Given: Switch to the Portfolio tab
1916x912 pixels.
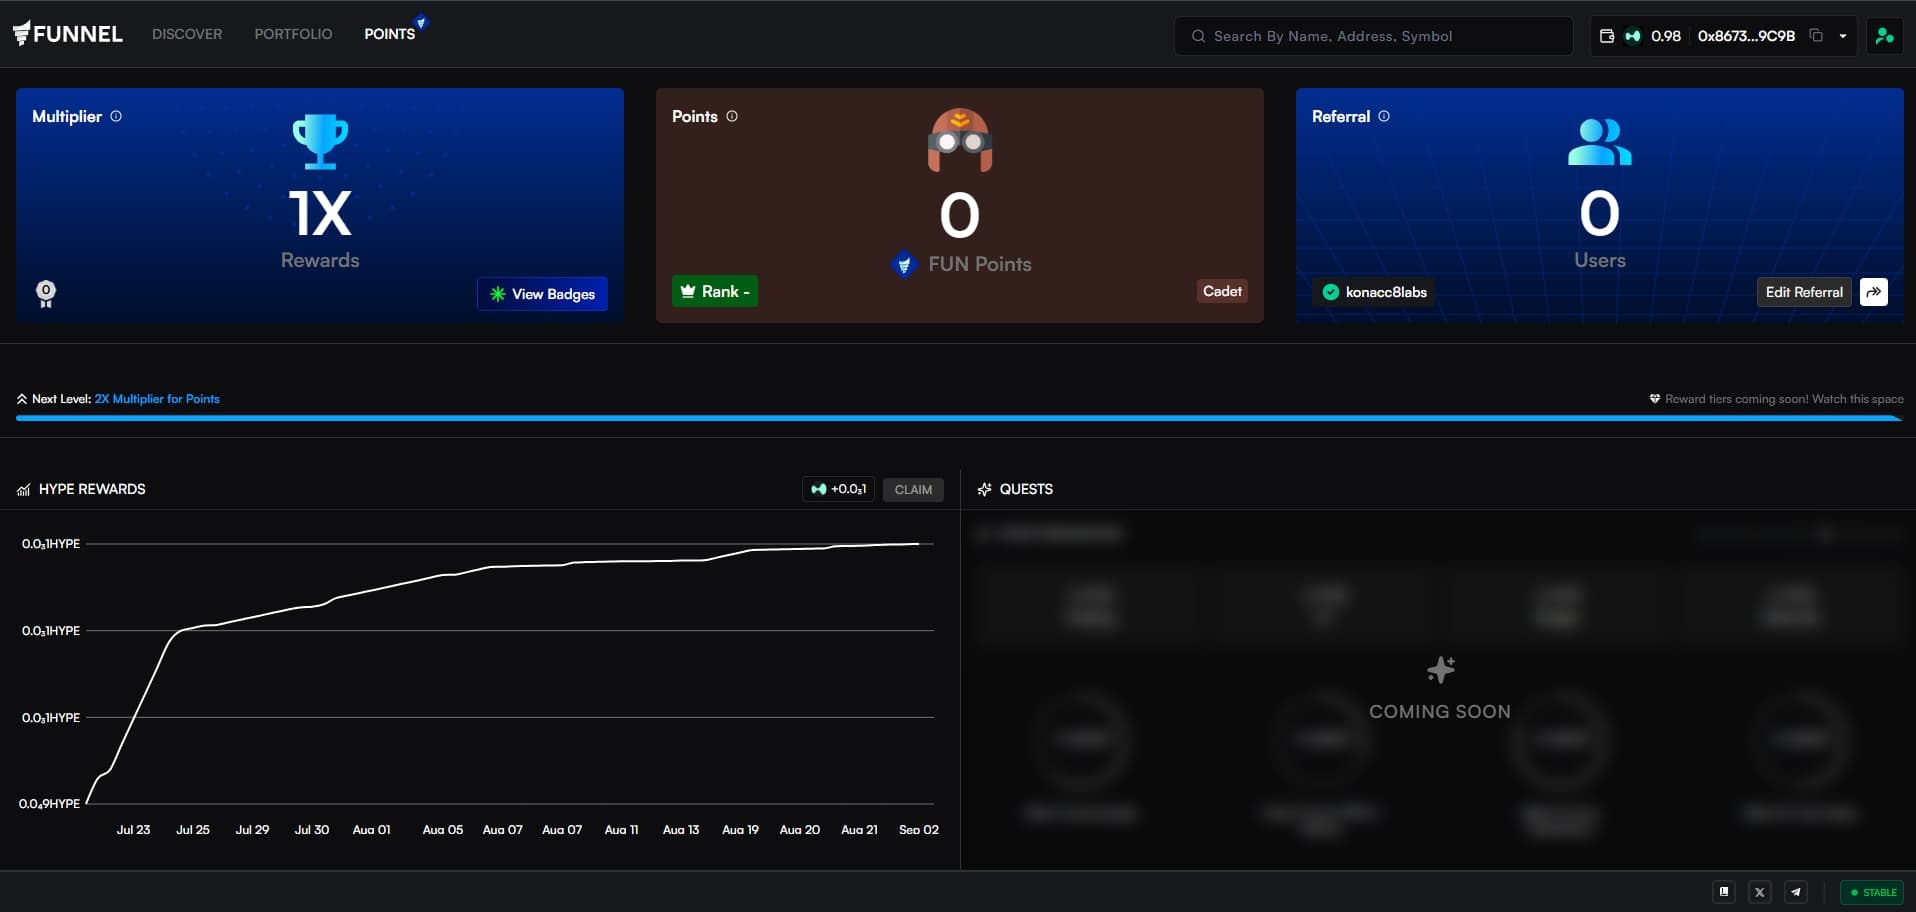Looking at the screenshot, I should tap(293, 34).
